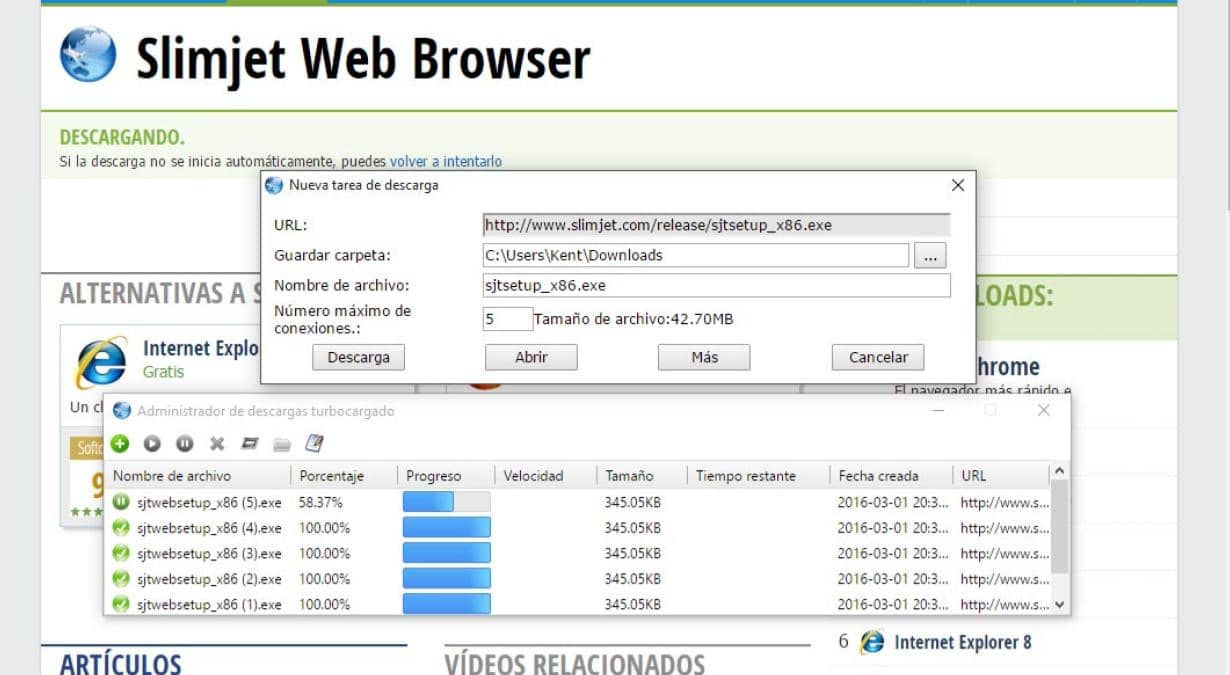Sort by URL column header
This screenshot has width=1230, height=675.
[x=1001, y=476]
